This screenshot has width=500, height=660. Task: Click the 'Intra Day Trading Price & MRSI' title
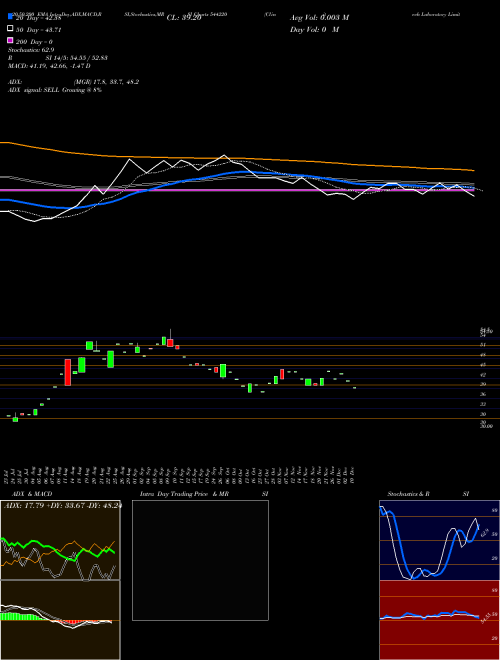click(204, 494)
